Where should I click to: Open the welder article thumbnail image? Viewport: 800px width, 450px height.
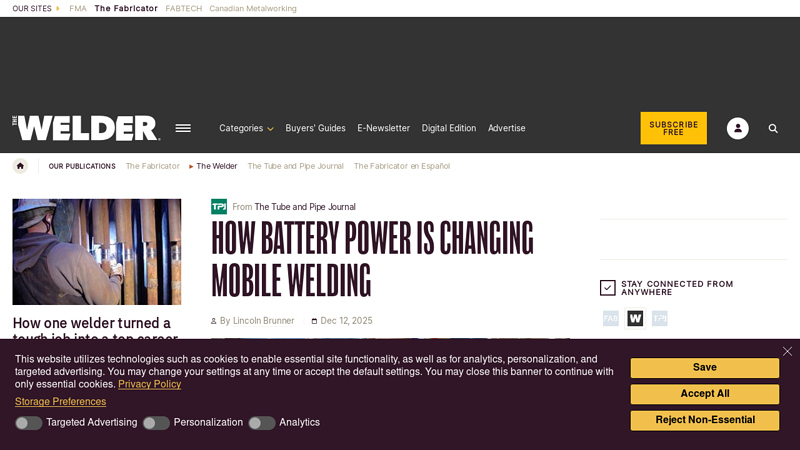tap(97, 252)
